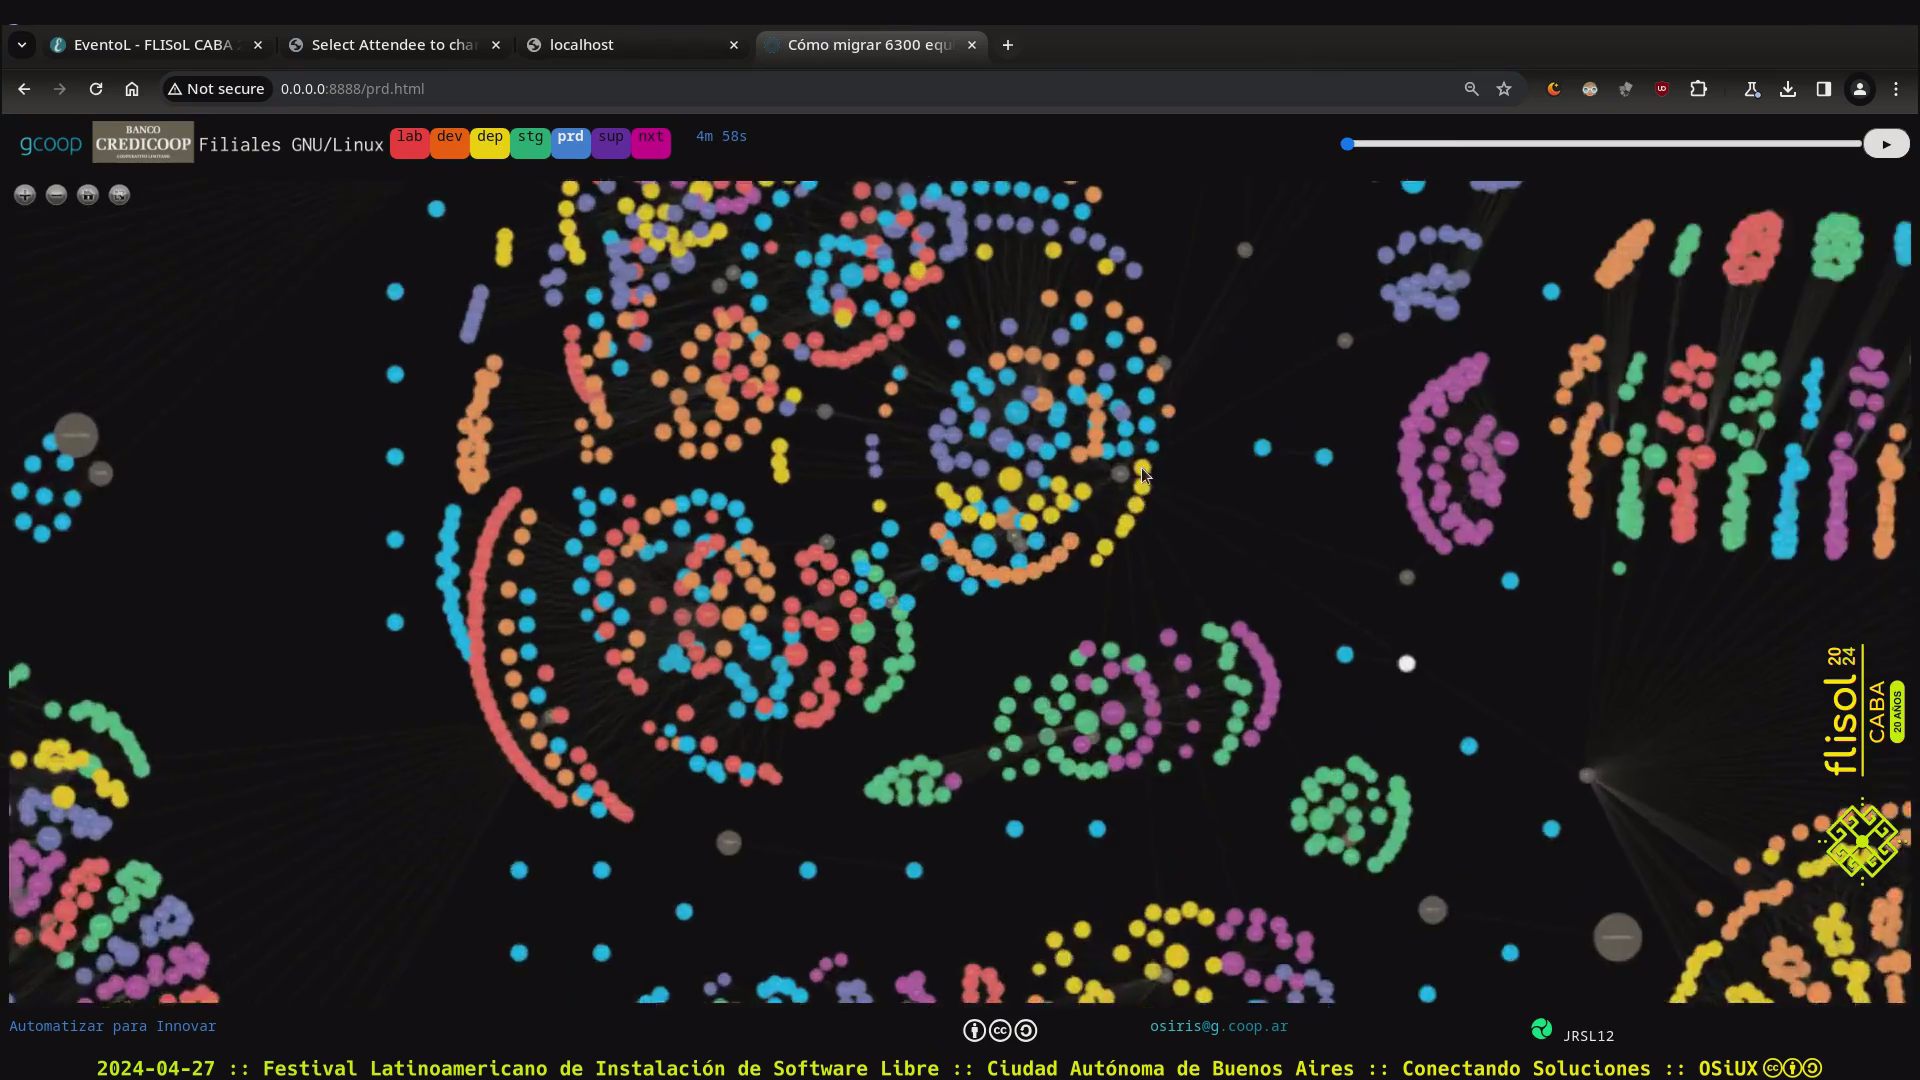Select the blue prd environment tag
Screen dimensions: 1920x1080
pyautogui.click(x=571, y=143)
